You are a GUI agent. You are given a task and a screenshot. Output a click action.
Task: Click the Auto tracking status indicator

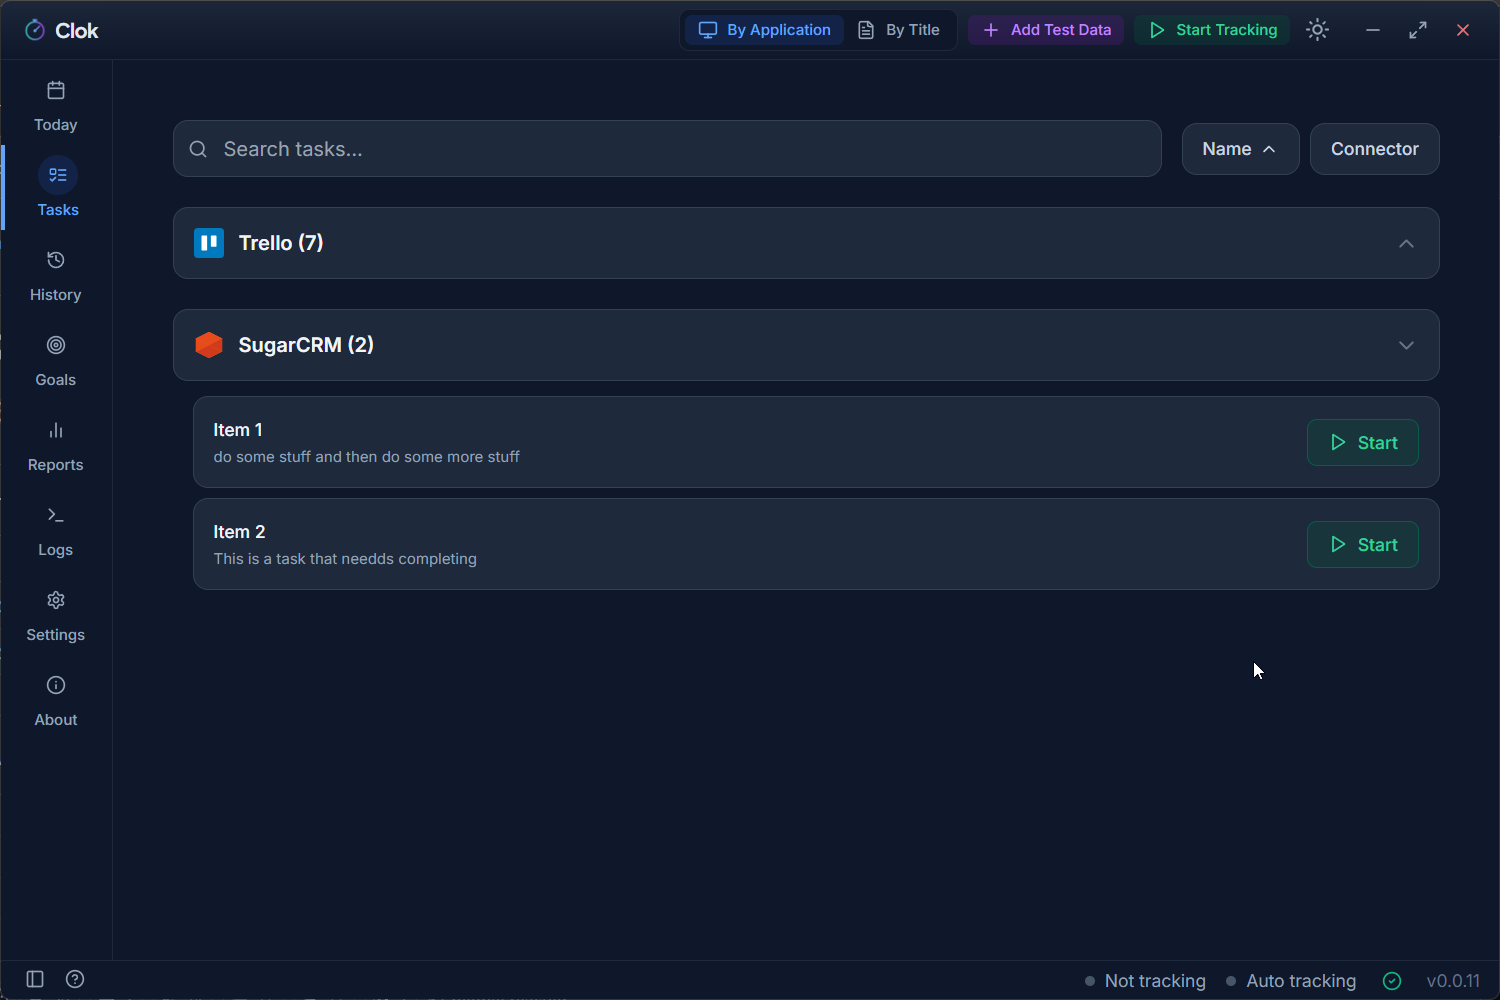click(x=1291, y=981)
